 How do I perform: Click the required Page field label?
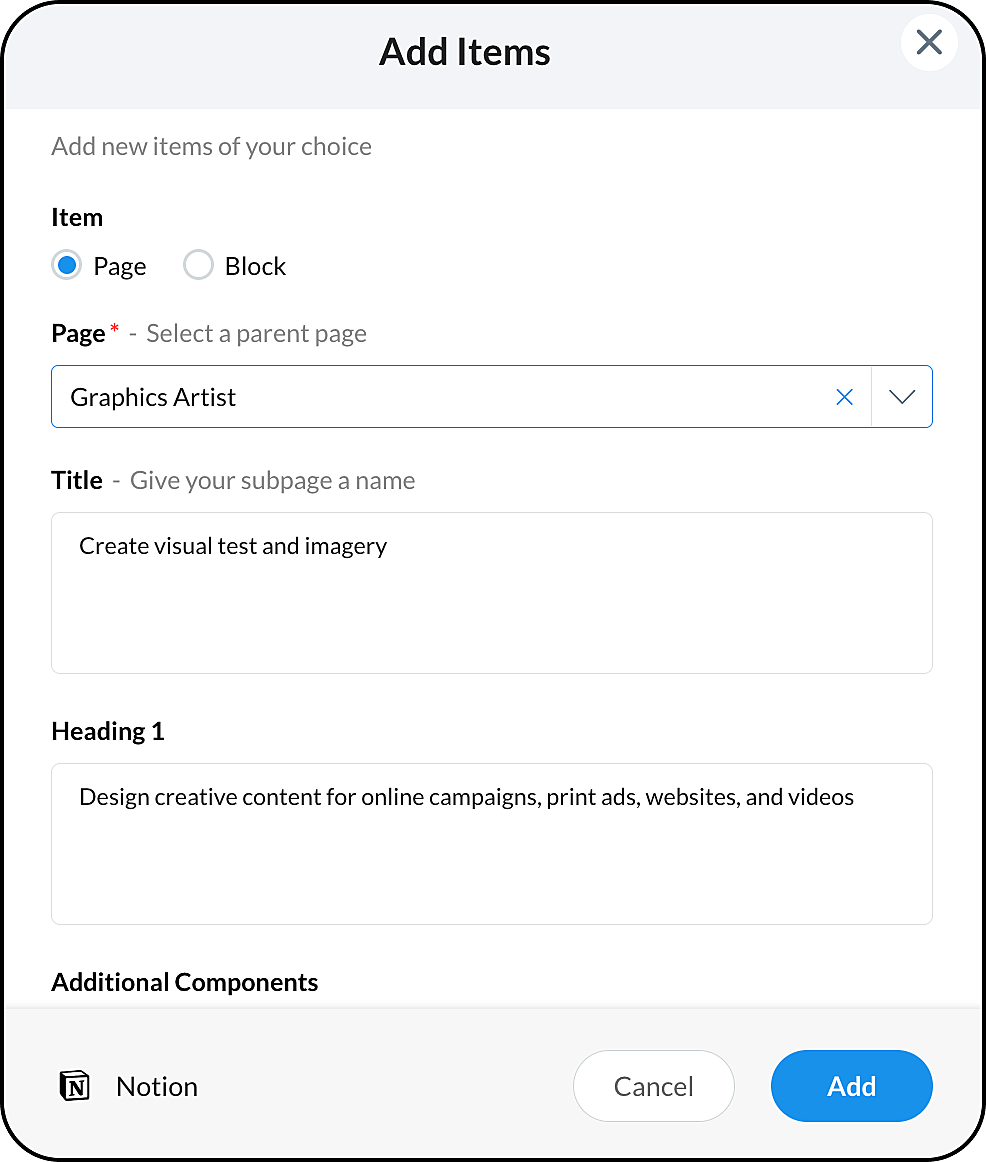[x=79, y=333]
